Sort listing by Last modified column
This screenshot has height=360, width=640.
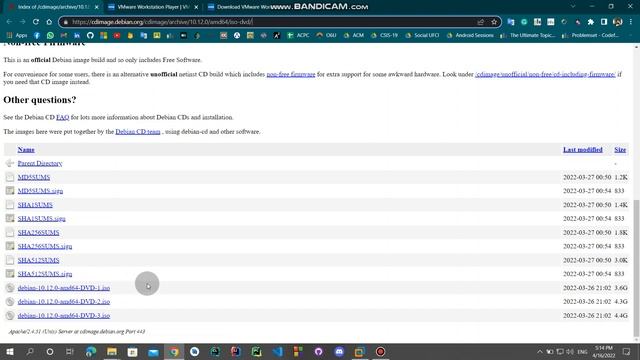coord(583,150)
